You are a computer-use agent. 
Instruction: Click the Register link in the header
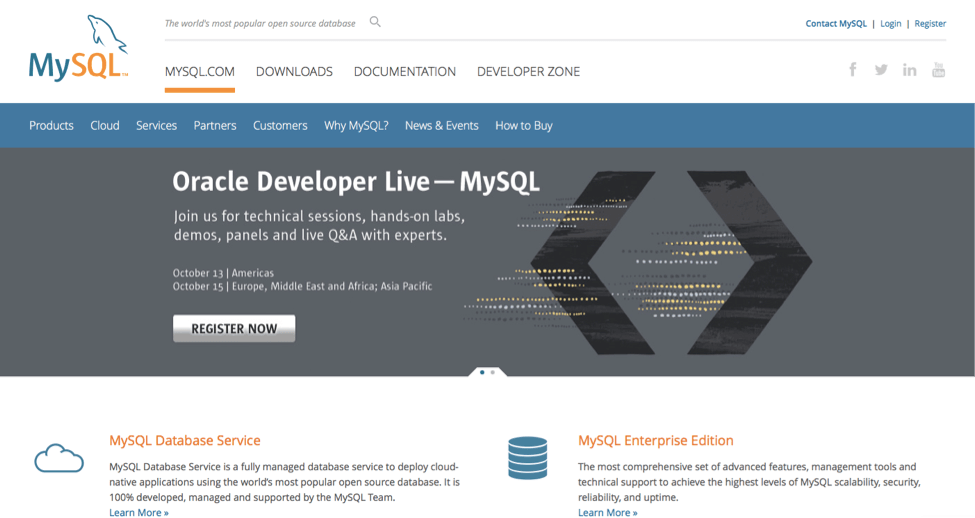click(x=930, y=24)
